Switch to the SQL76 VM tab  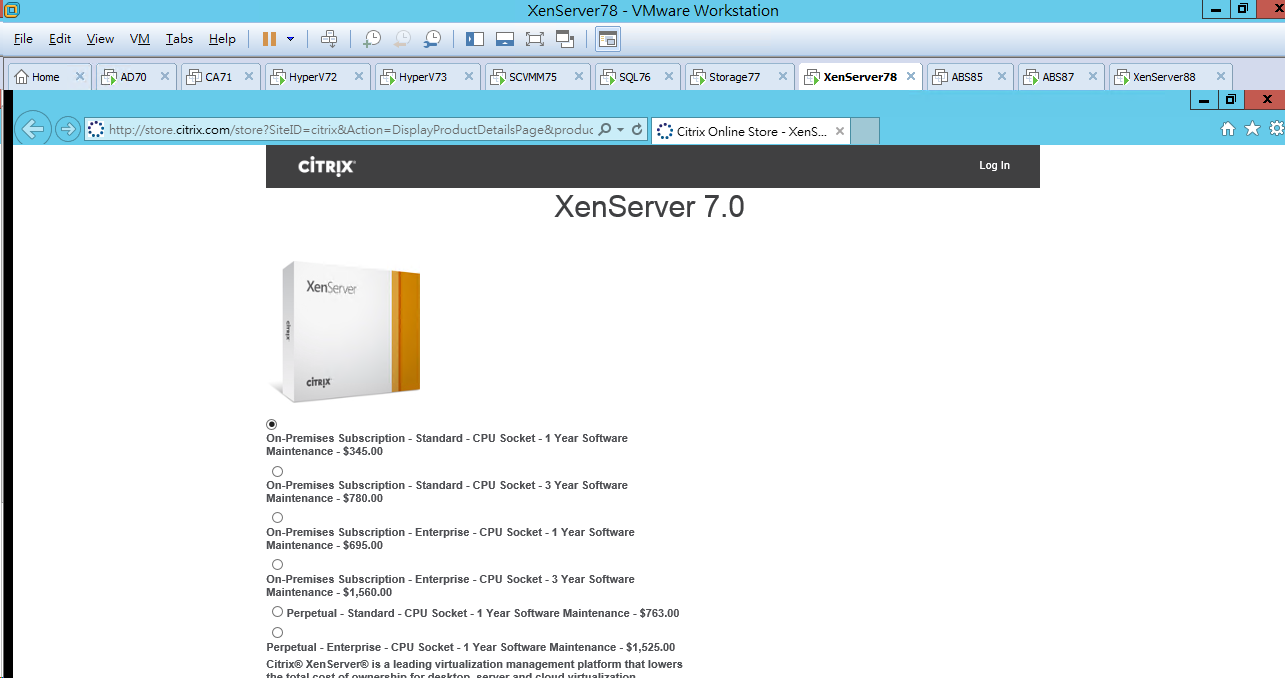tap(637, 77)
